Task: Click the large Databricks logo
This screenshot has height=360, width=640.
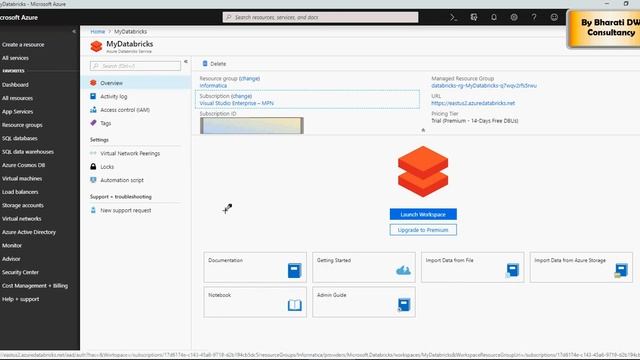Action: coord(423,171)
